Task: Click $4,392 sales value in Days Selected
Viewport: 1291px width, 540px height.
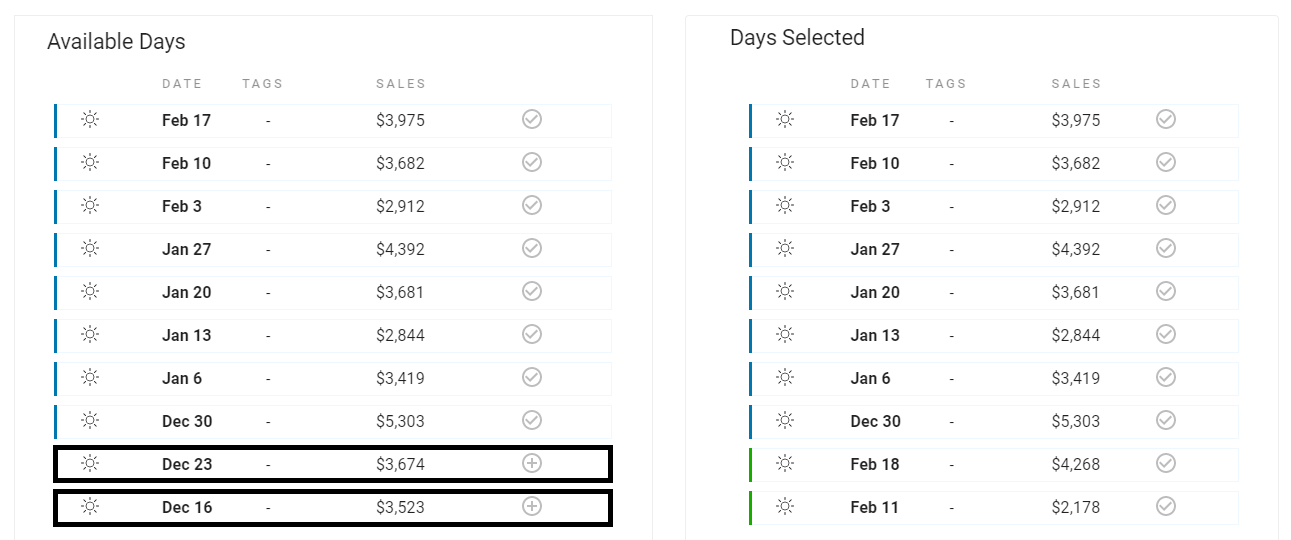Action: (x=1076, y=249)
